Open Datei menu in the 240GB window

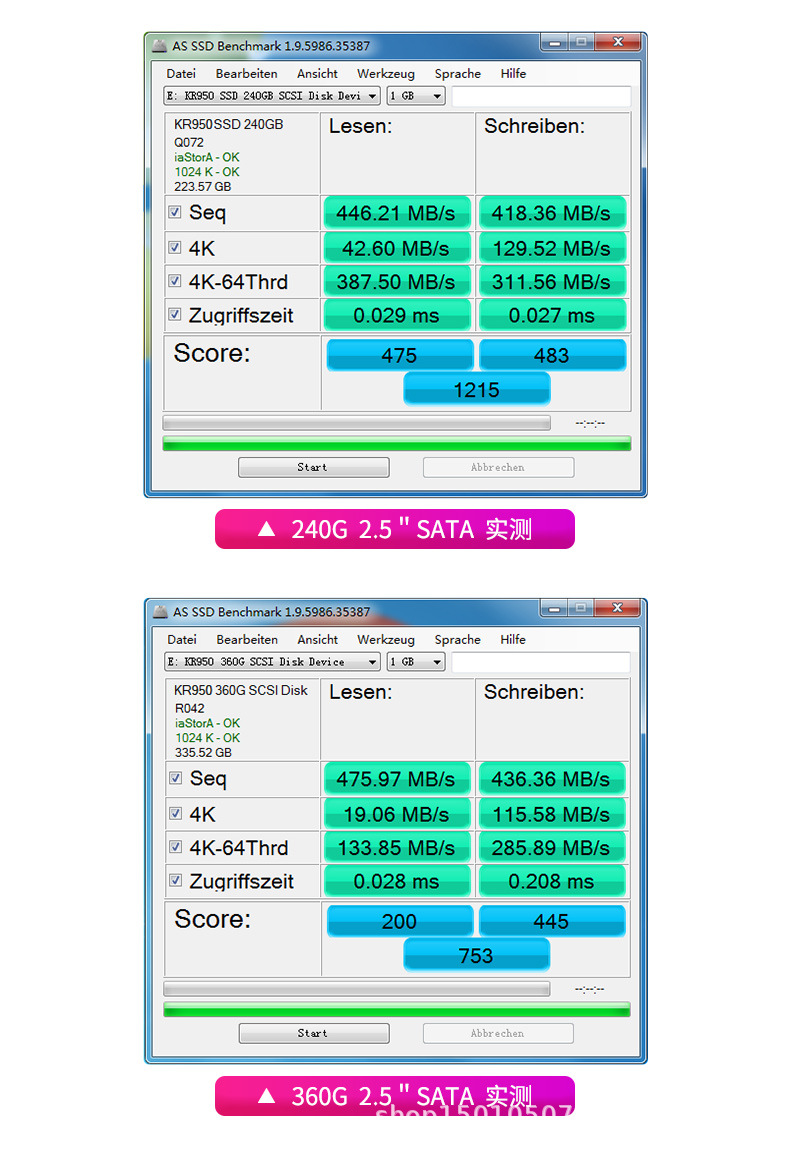(181, 73)
